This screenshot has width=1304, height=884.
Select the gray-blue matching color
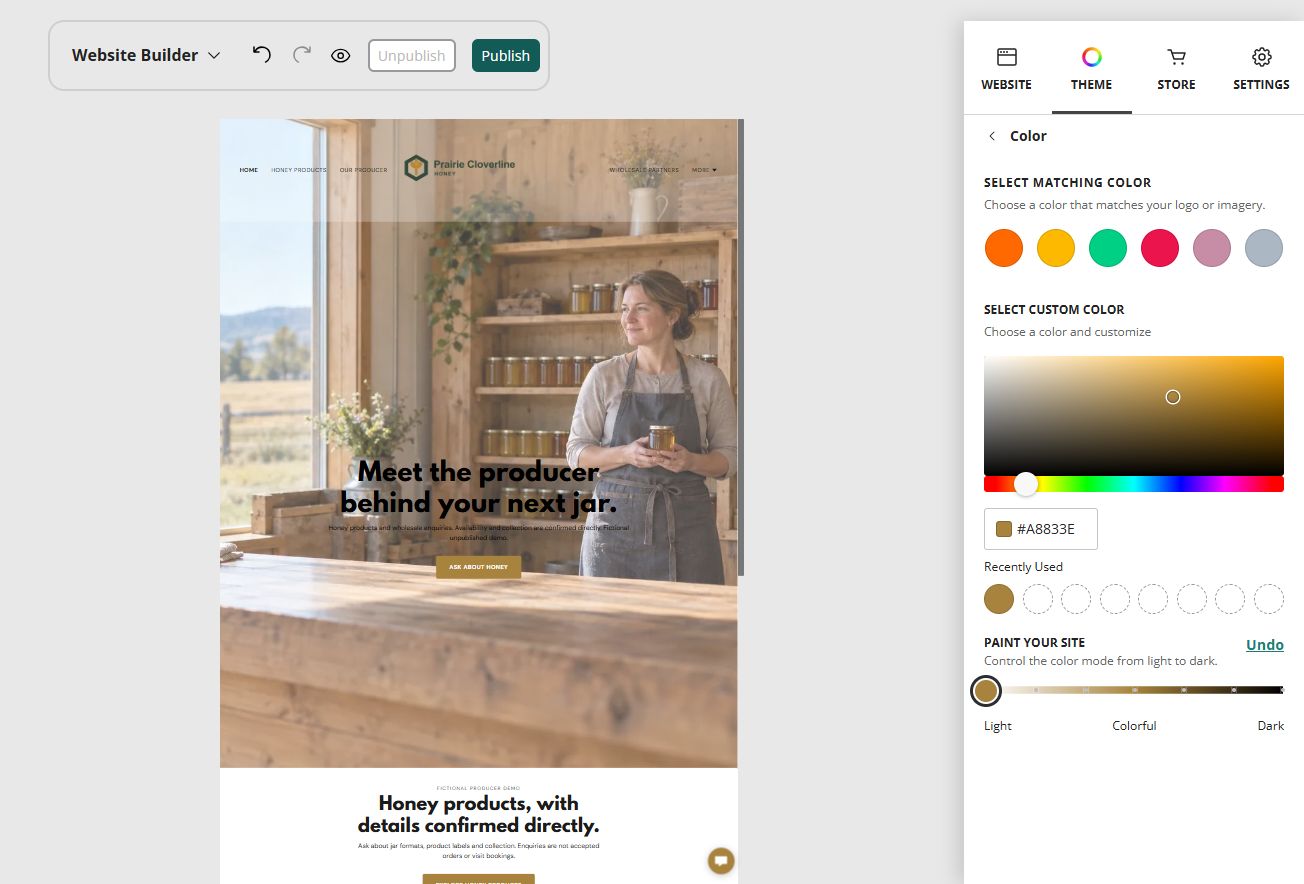click(1264, 247)
